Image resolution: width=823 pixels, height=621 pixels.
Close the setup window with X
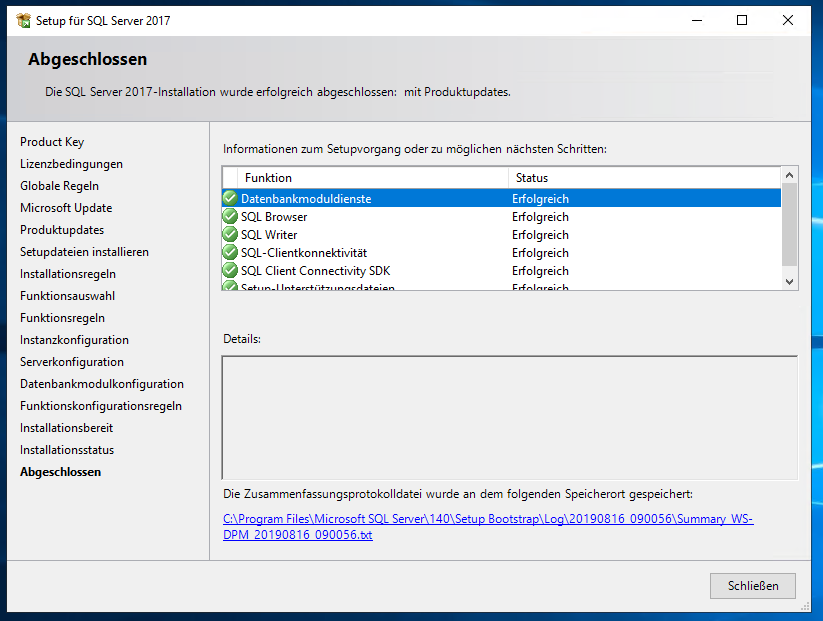click(x=788, y=20)
